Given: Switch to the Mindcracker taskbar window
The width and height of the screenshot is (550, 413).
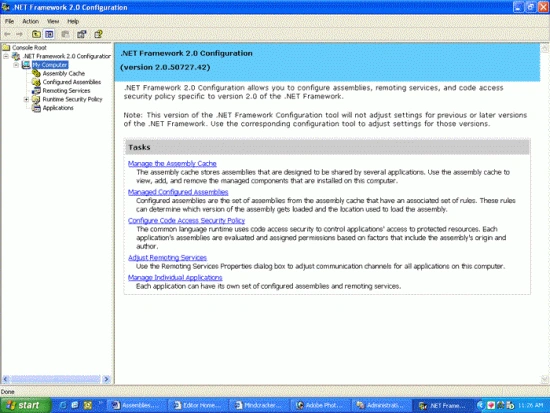Looking at the screenshot, I should (x=260, y=405).
